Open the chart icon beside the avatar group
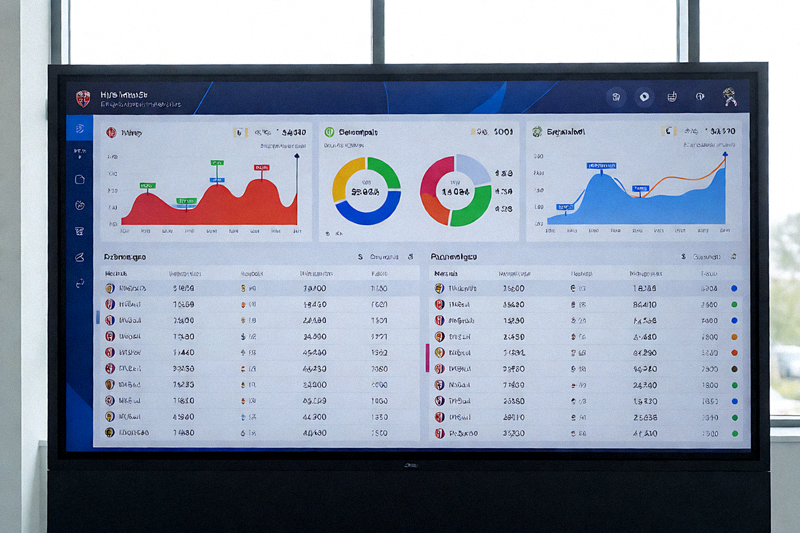 [x=672, y=96]
